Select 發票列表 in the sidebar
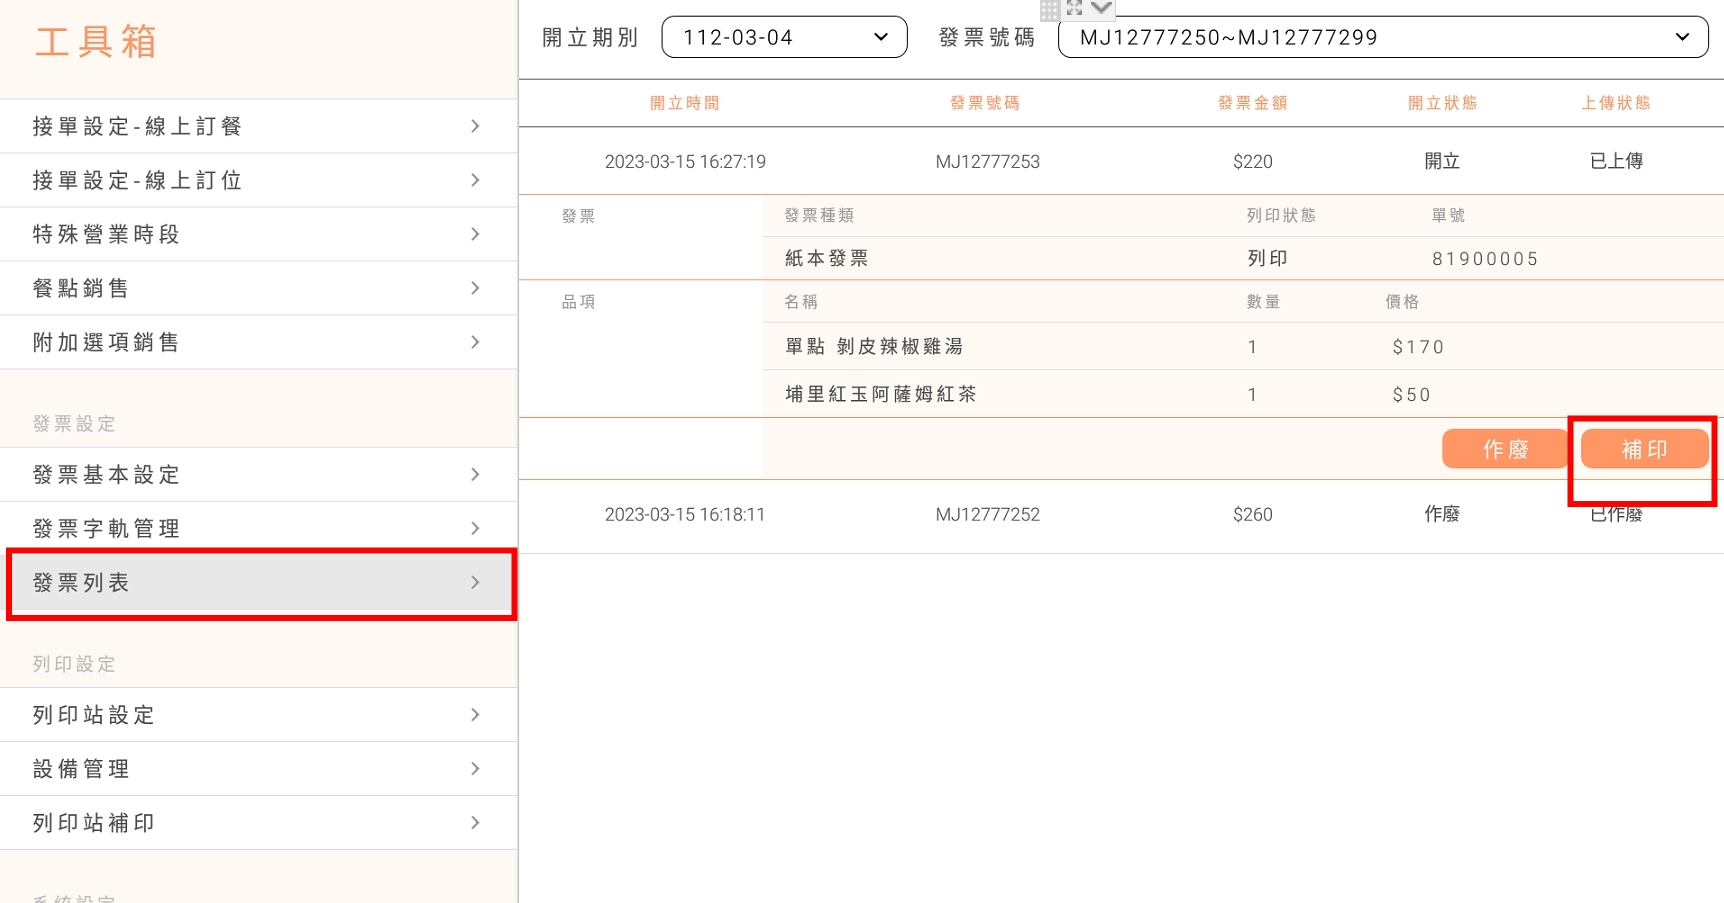 pyautogui.click(x=258, y=583)
